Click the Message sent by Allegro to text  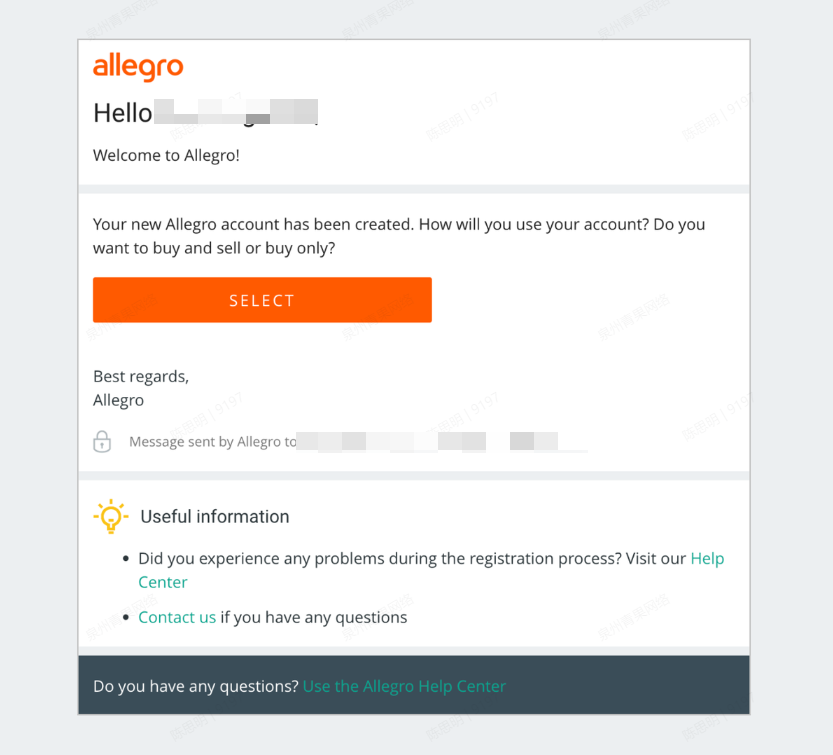(x=212, y=441)
